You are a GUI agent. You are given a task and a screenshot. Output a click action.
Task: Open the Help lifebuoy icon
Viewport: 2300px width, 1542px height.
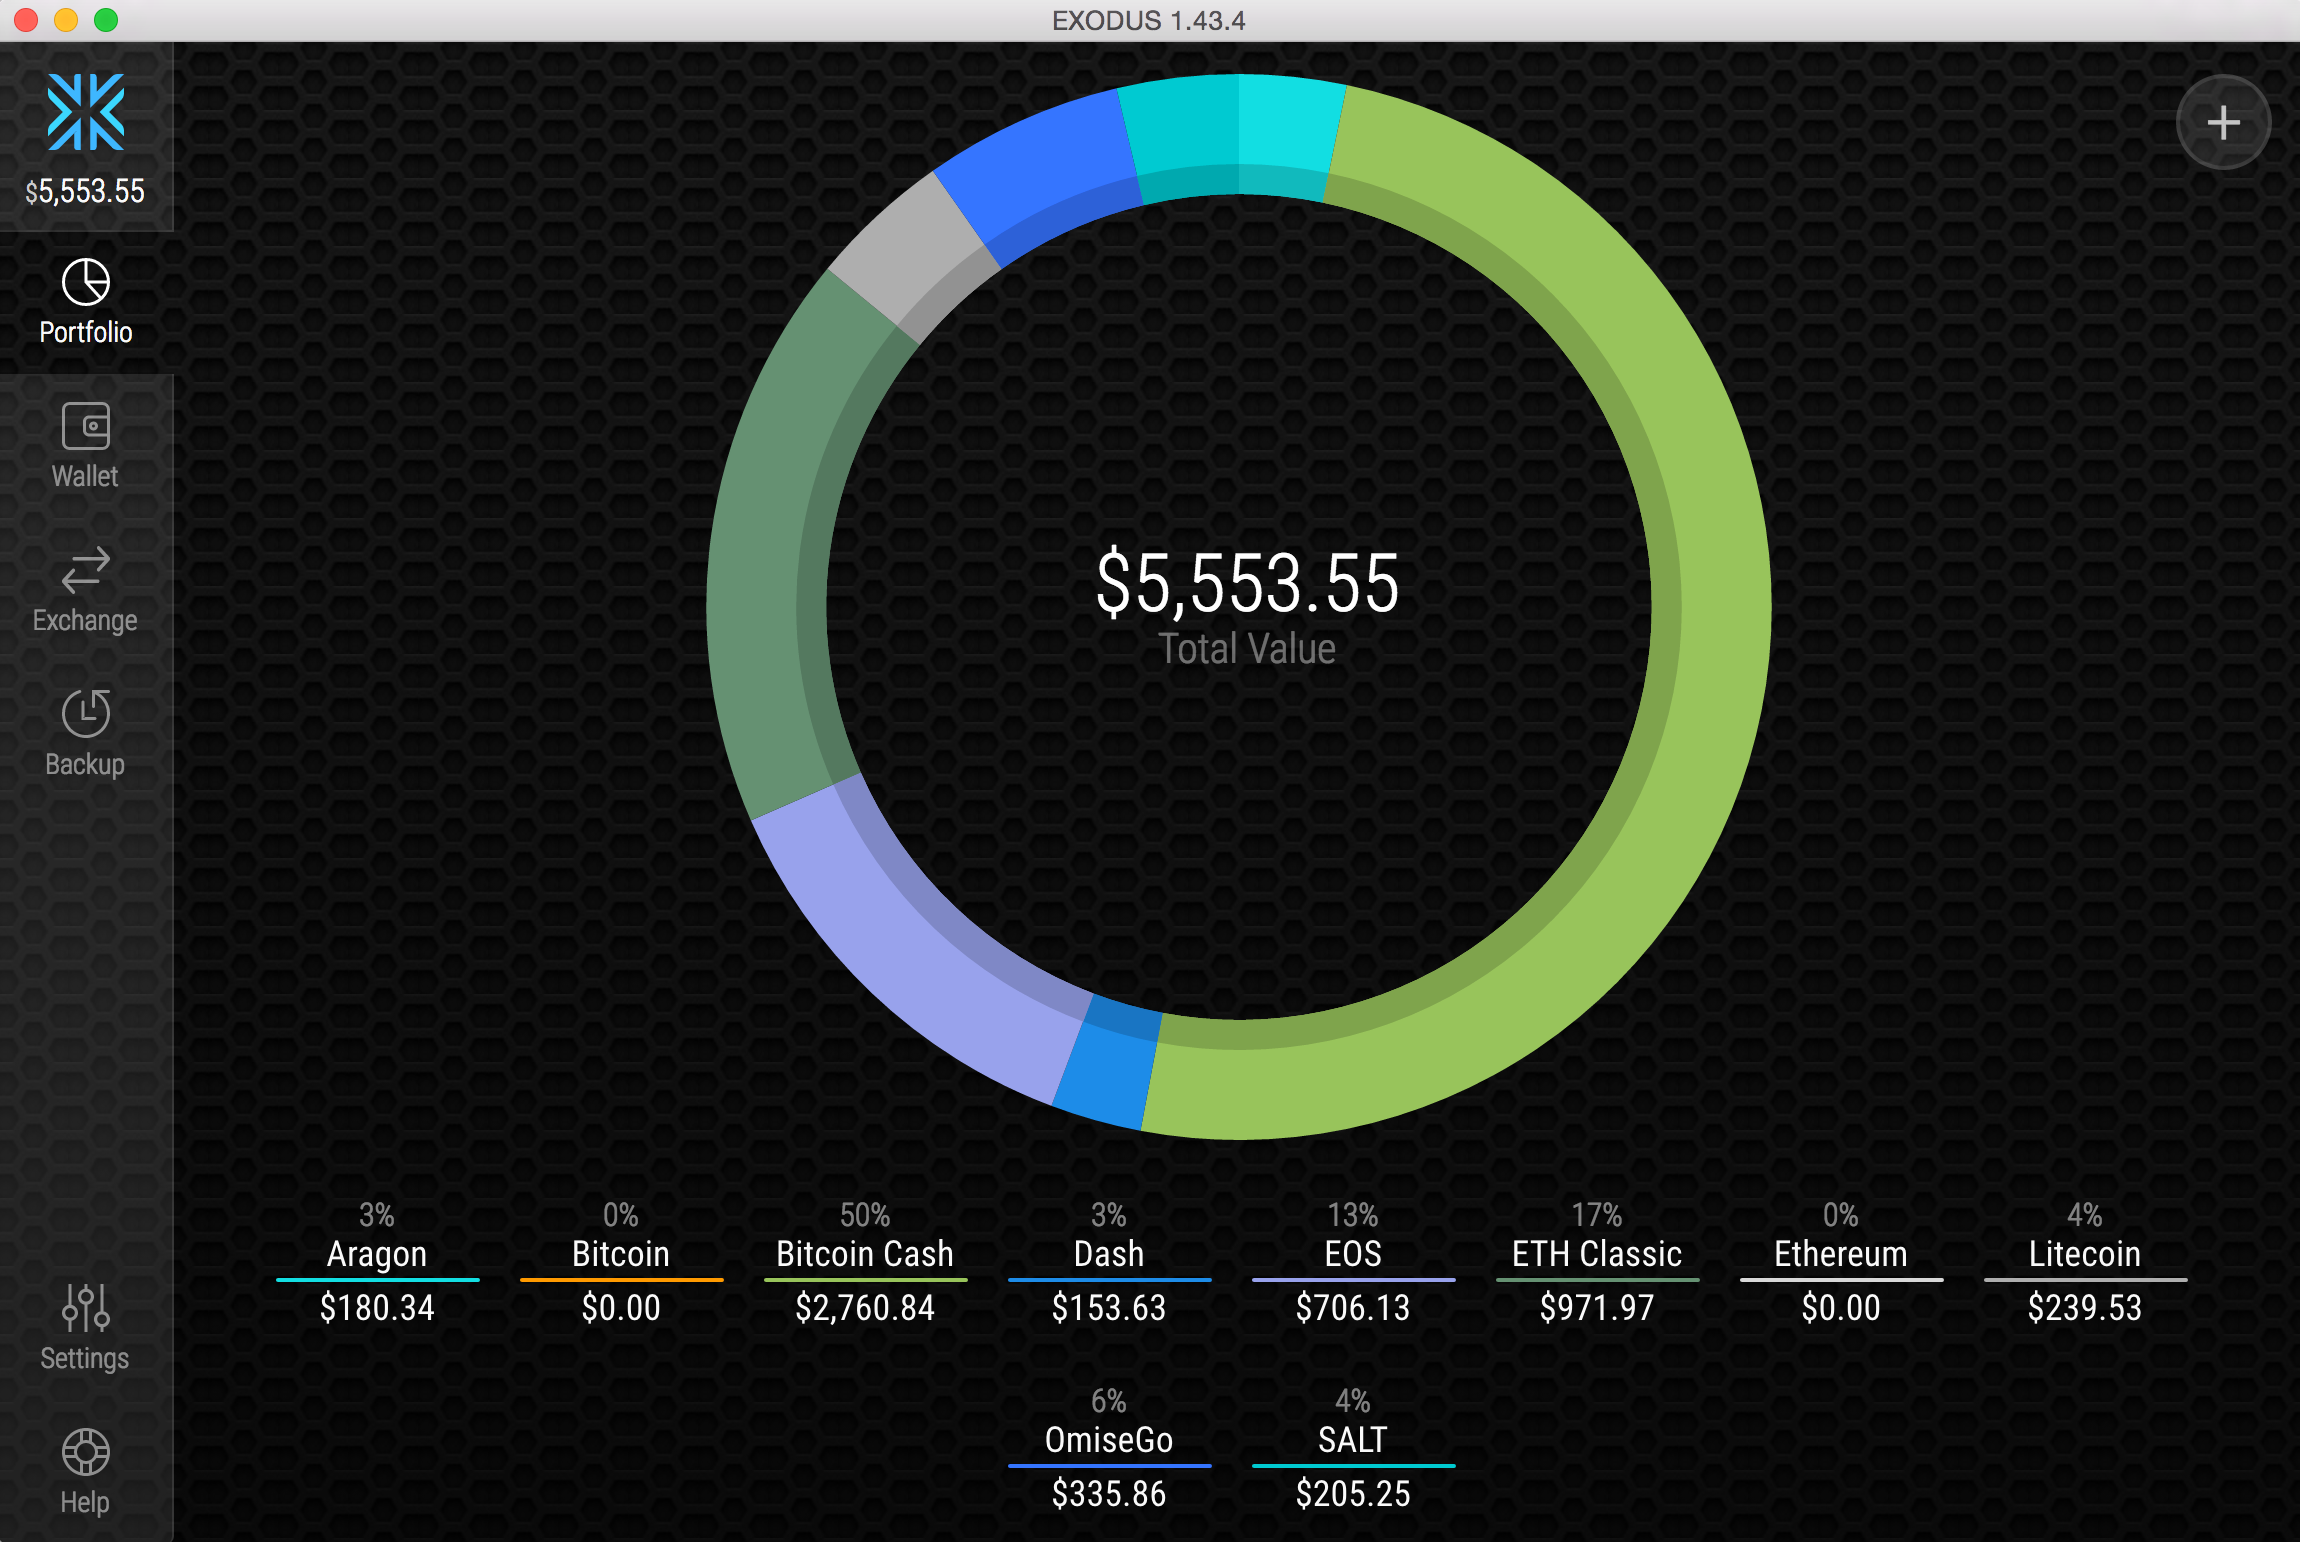pos(86,1452)
